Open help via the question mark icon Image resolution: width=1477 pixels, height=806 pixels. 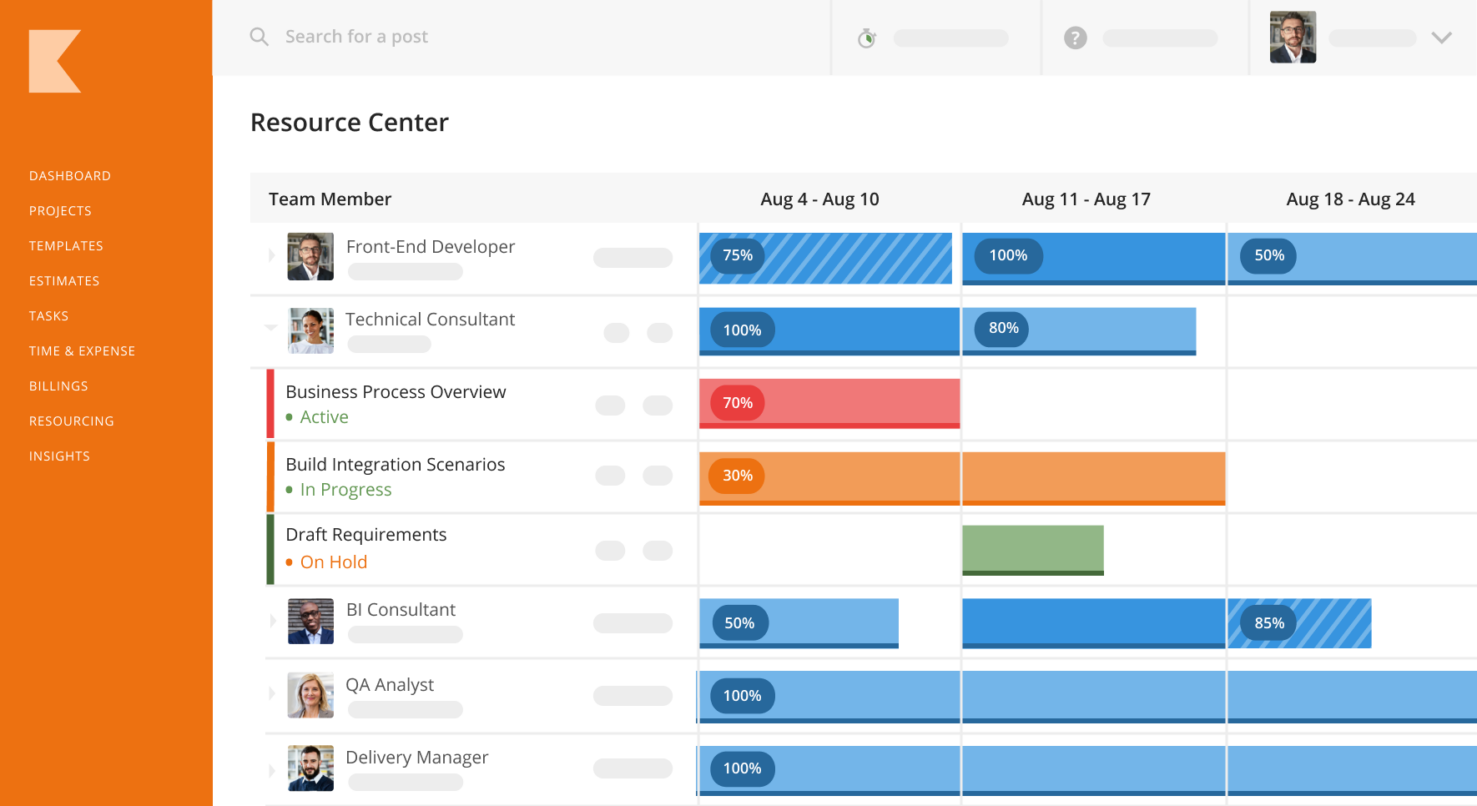click(x=1074, y=37)
